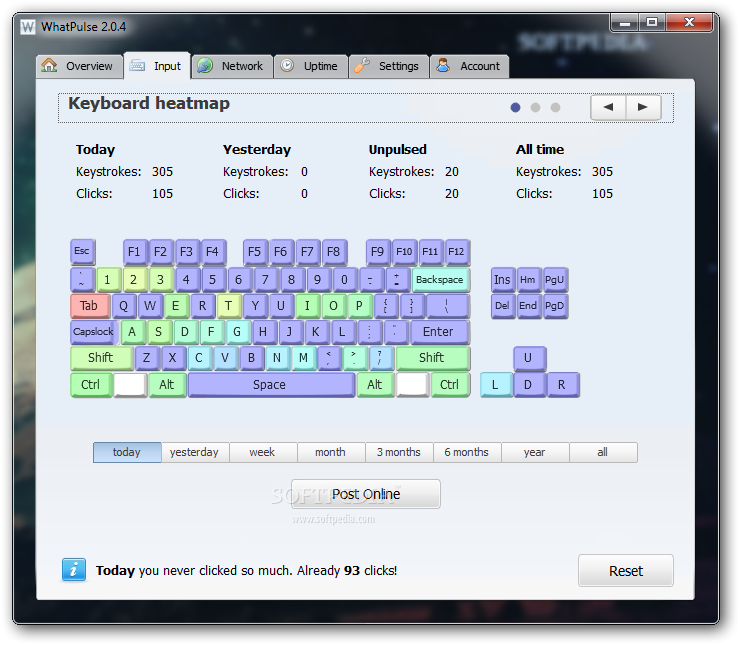Click the Enter key on heatmap
This screenshot has height=645, width=740.
[x=439, y=332]
